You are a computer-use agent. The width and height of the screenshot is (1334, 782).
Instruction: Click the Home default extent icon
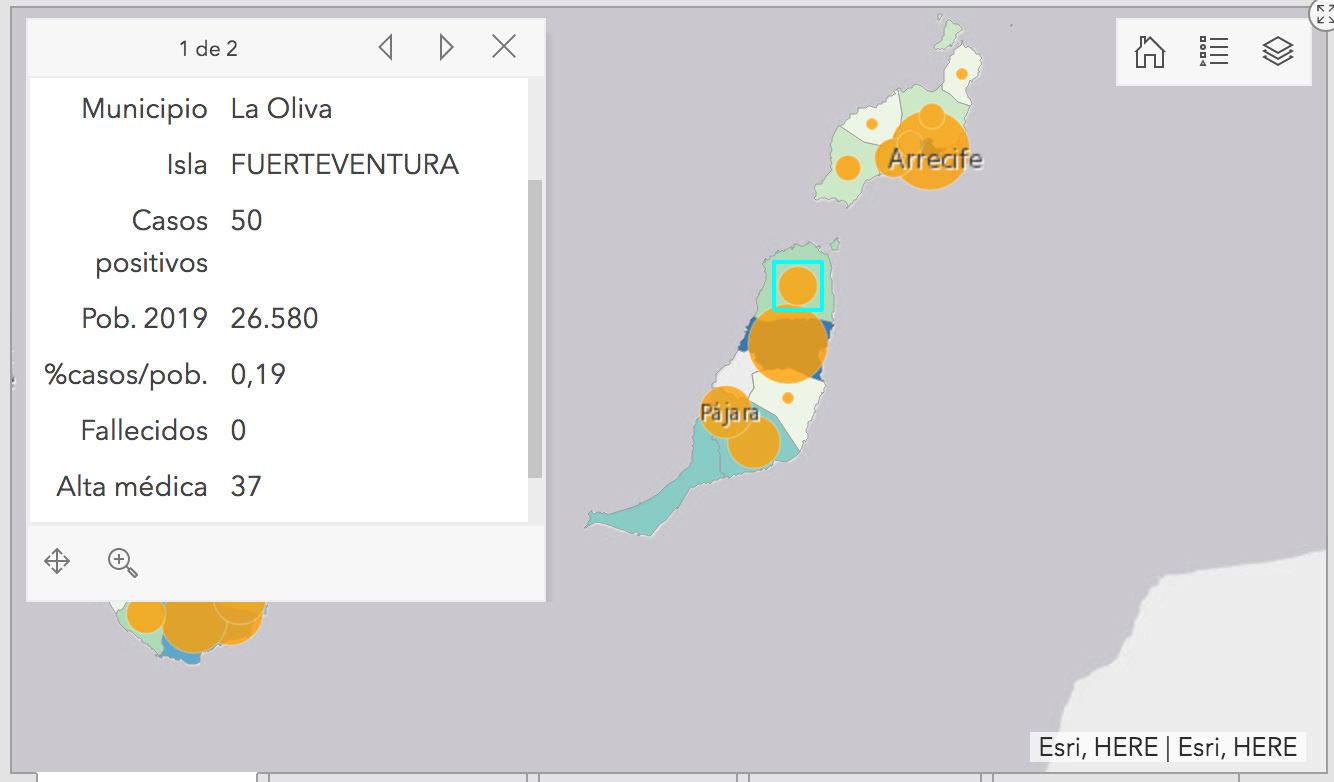(1150, 51)
